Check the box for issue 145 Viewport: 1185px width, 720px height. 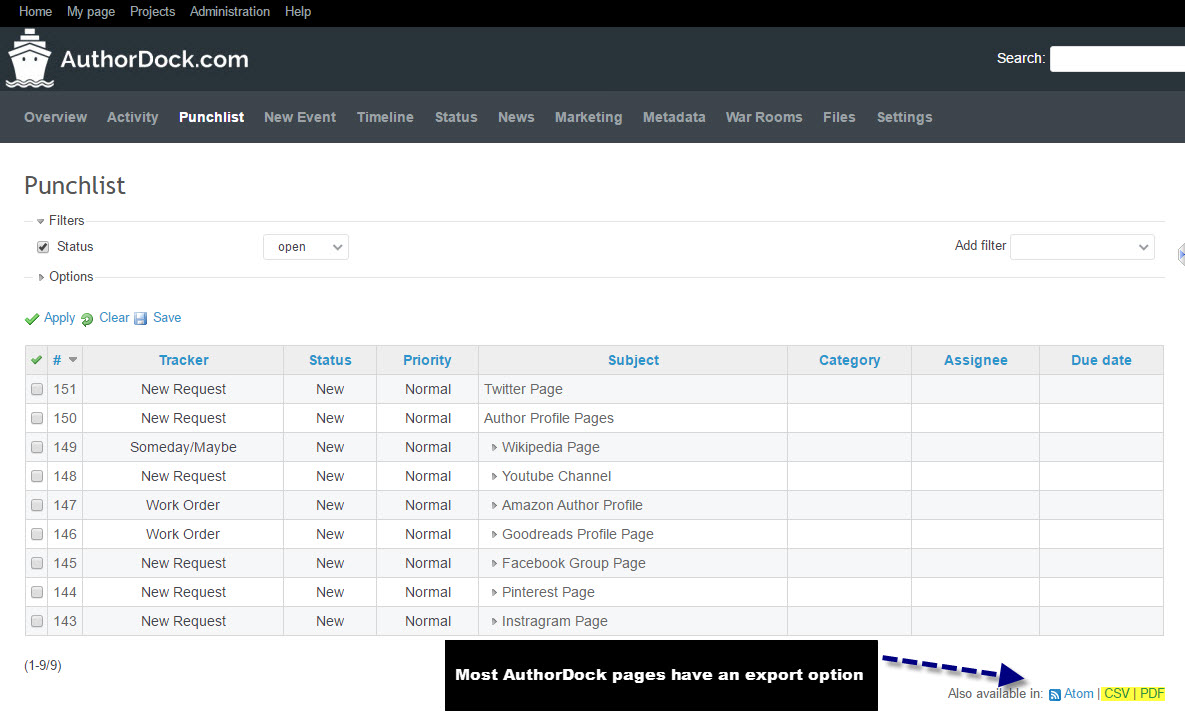pos(36,563)
